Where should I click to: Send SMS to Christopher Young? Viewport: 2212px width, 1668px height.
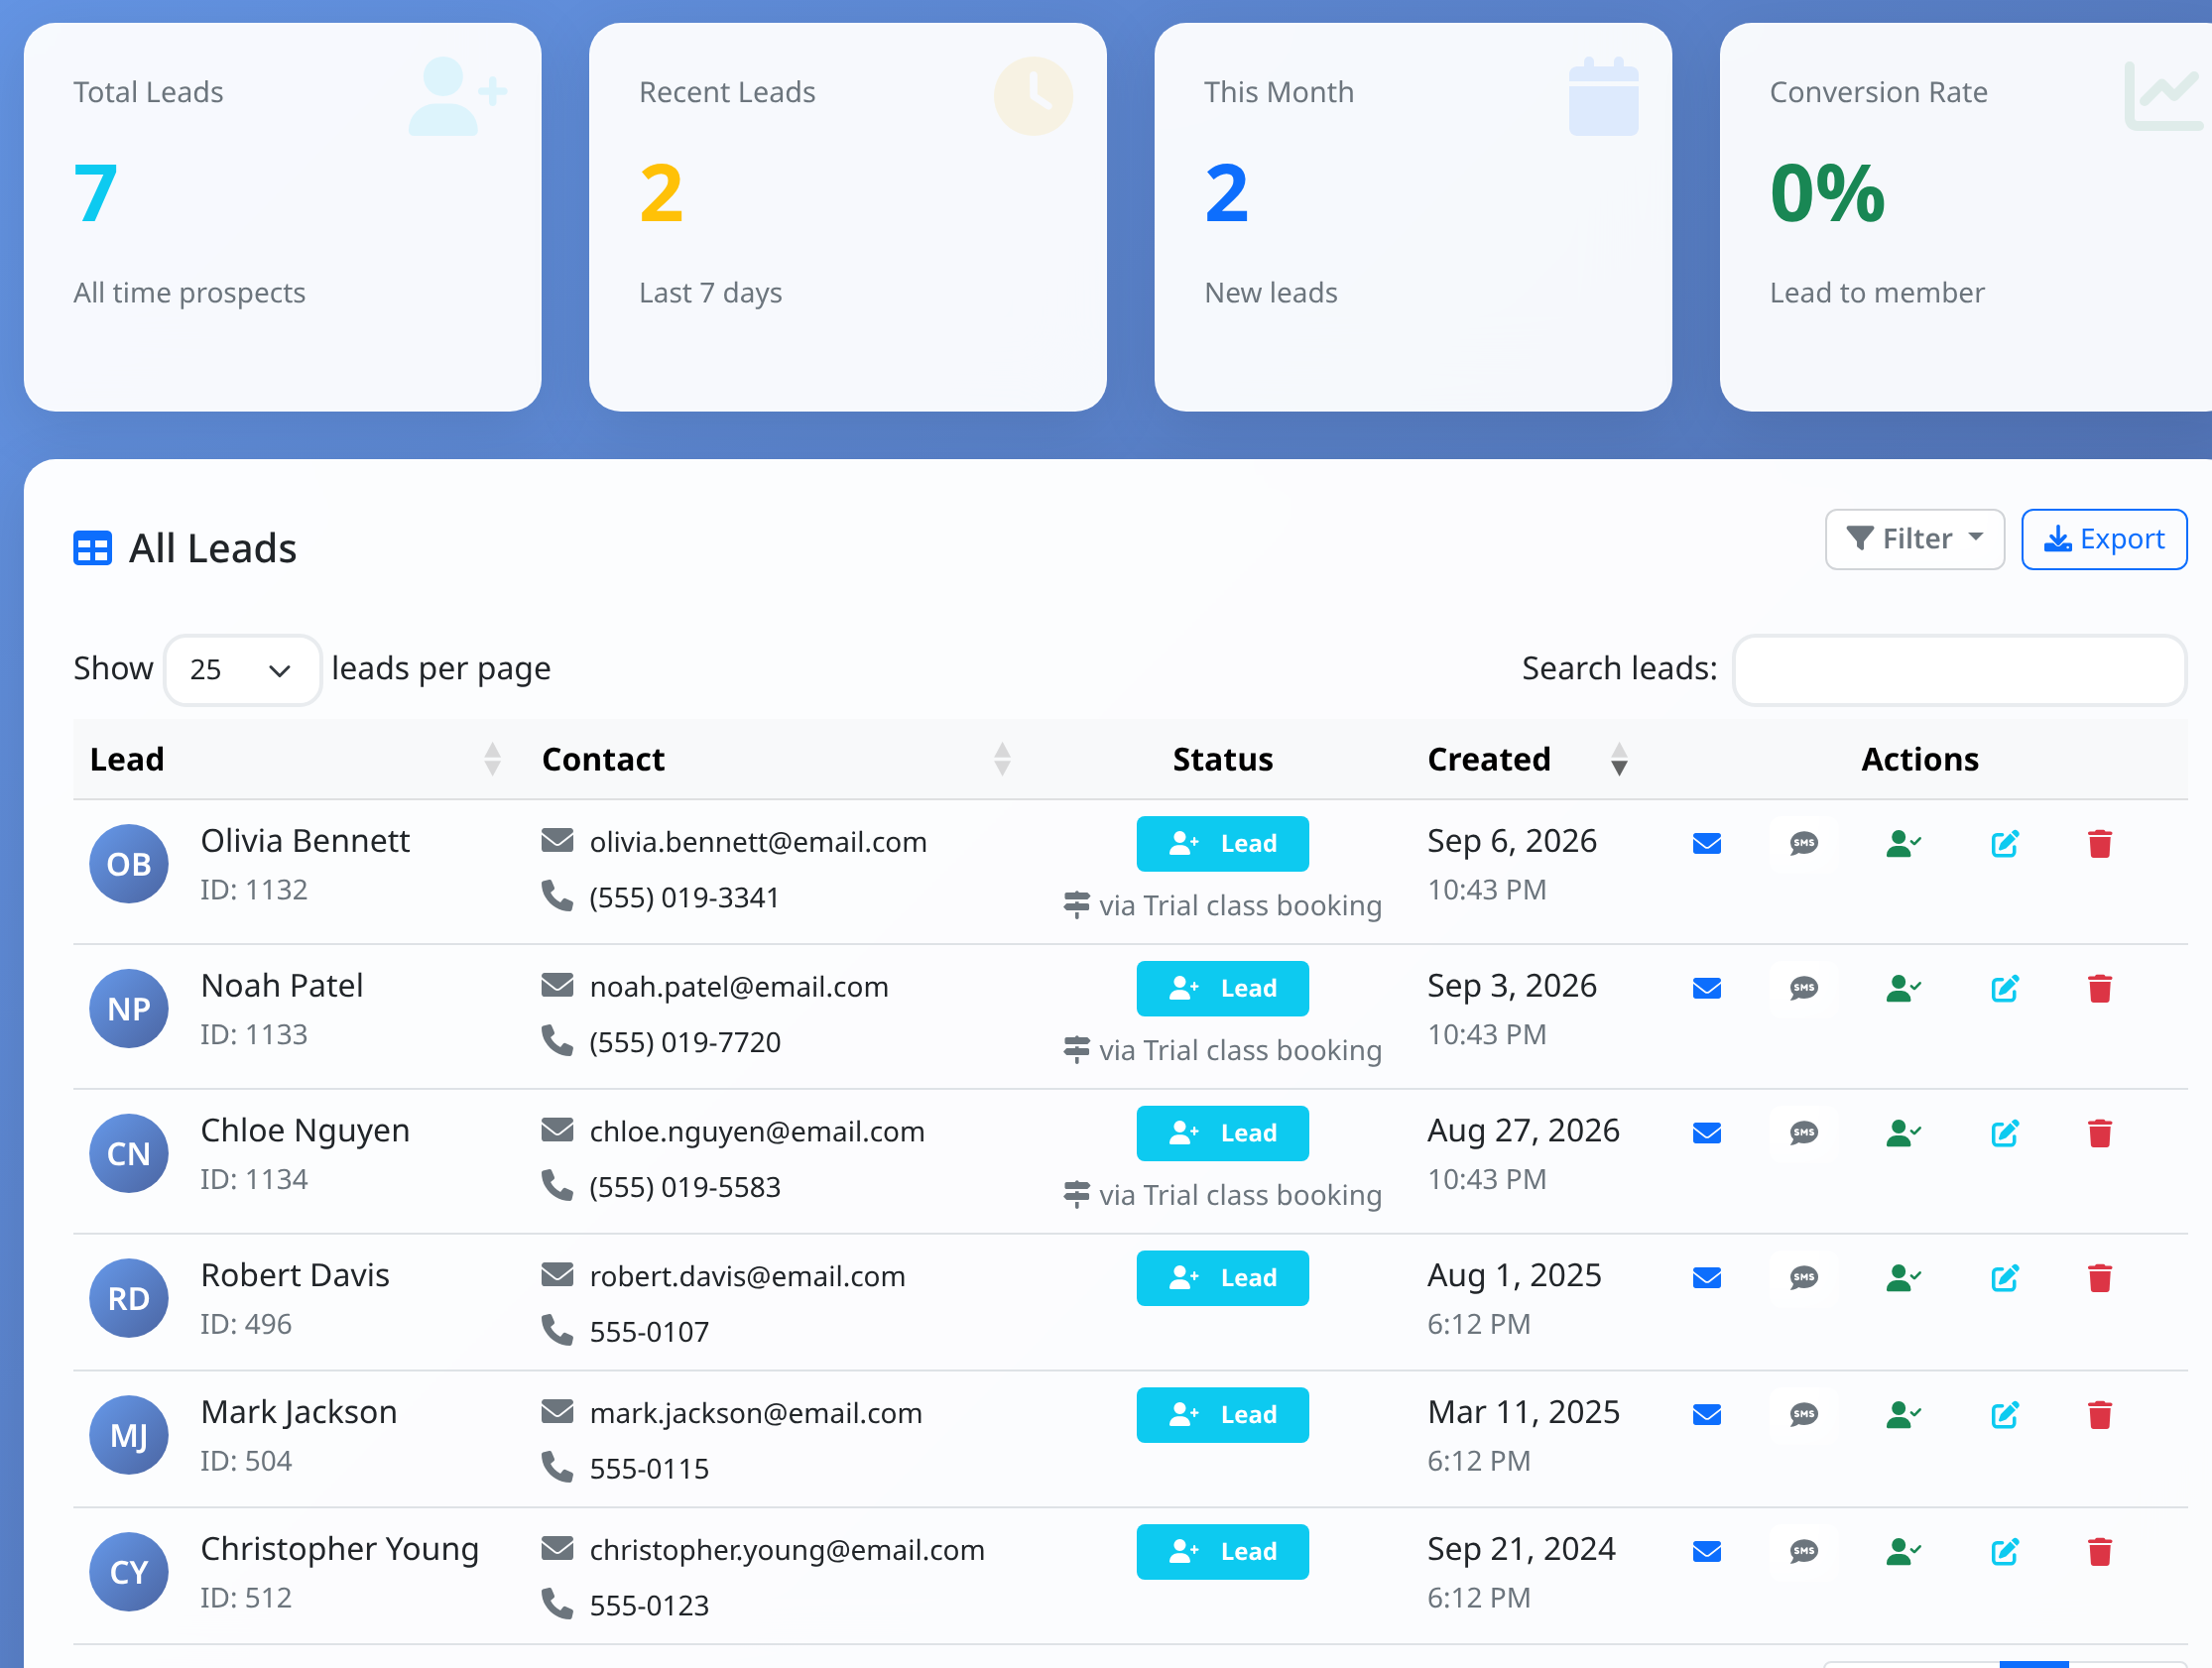(1804, 1553)
